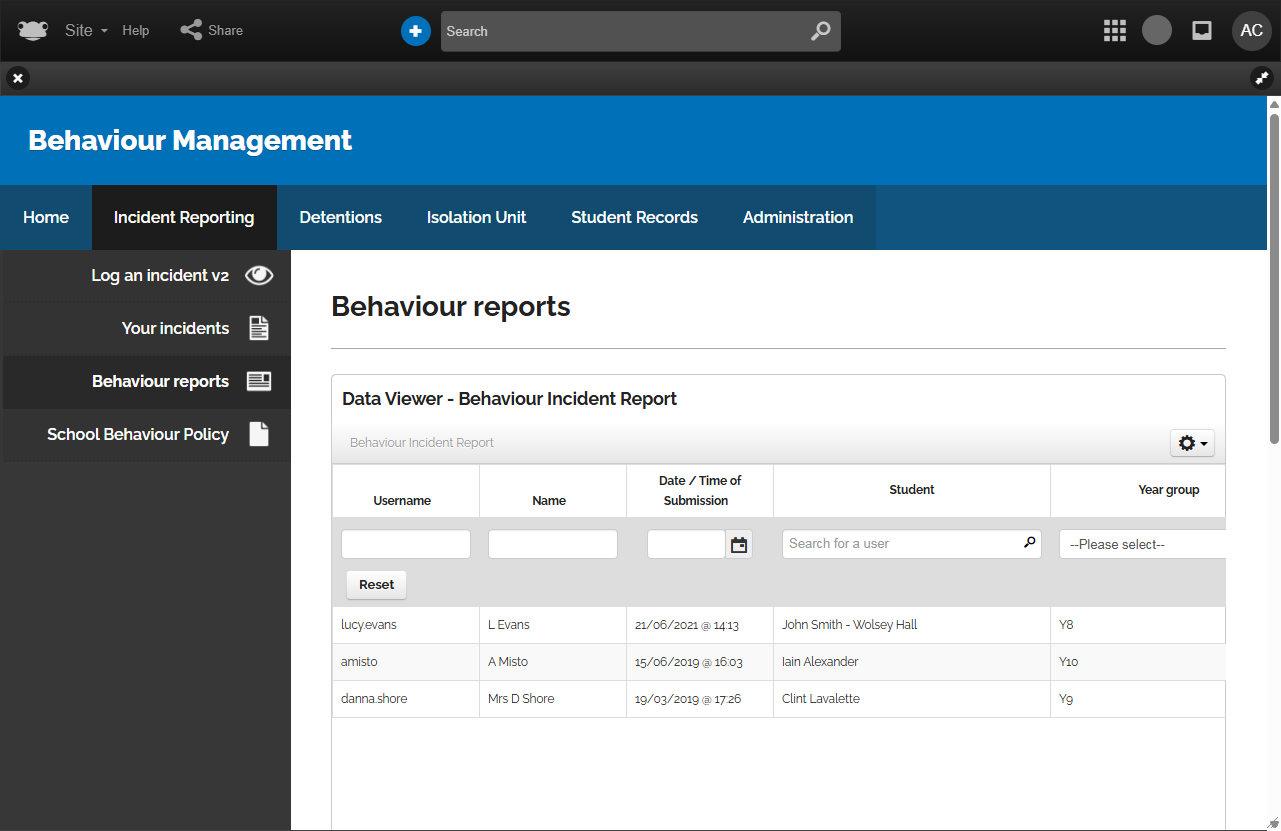This screenshot has width=1281, height=831.
Task: Select Log an incident v2 sidebar item
Action: (160, 276)
